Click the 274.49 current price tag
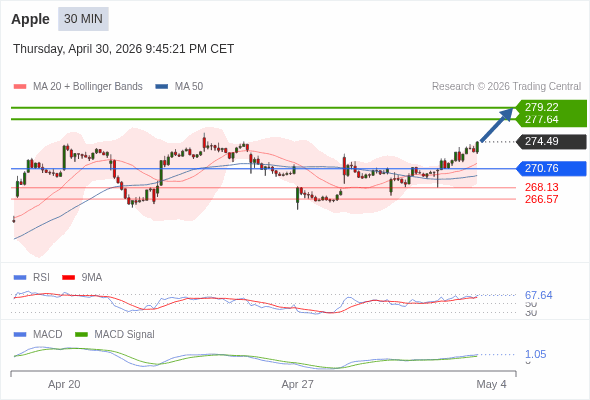The width and height of the screenshot is (590, 400). point(550,141)
